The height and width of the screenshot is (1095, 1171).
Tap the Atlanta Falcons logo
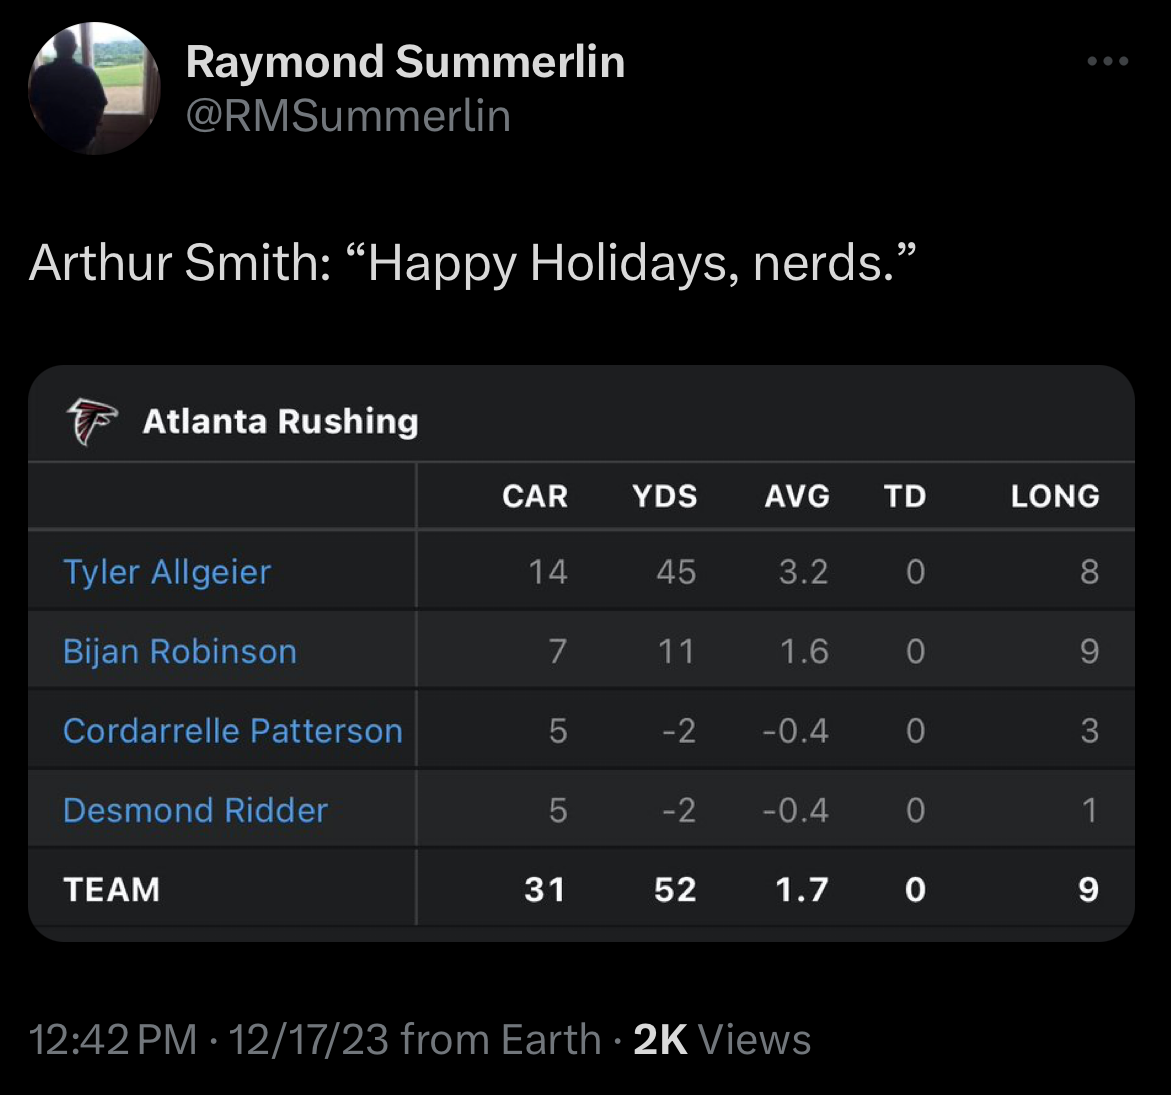(92, 421)
